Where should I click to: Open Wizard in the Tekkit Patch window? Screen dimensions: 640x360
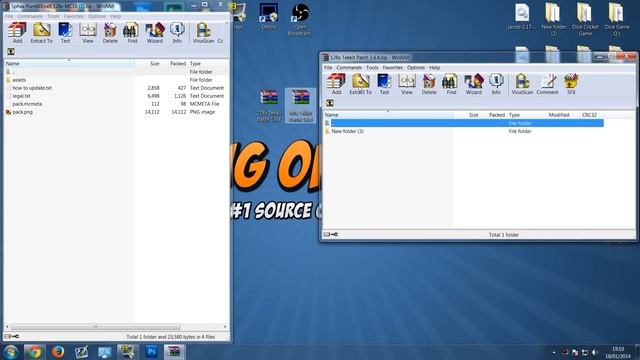pos(473,84)
